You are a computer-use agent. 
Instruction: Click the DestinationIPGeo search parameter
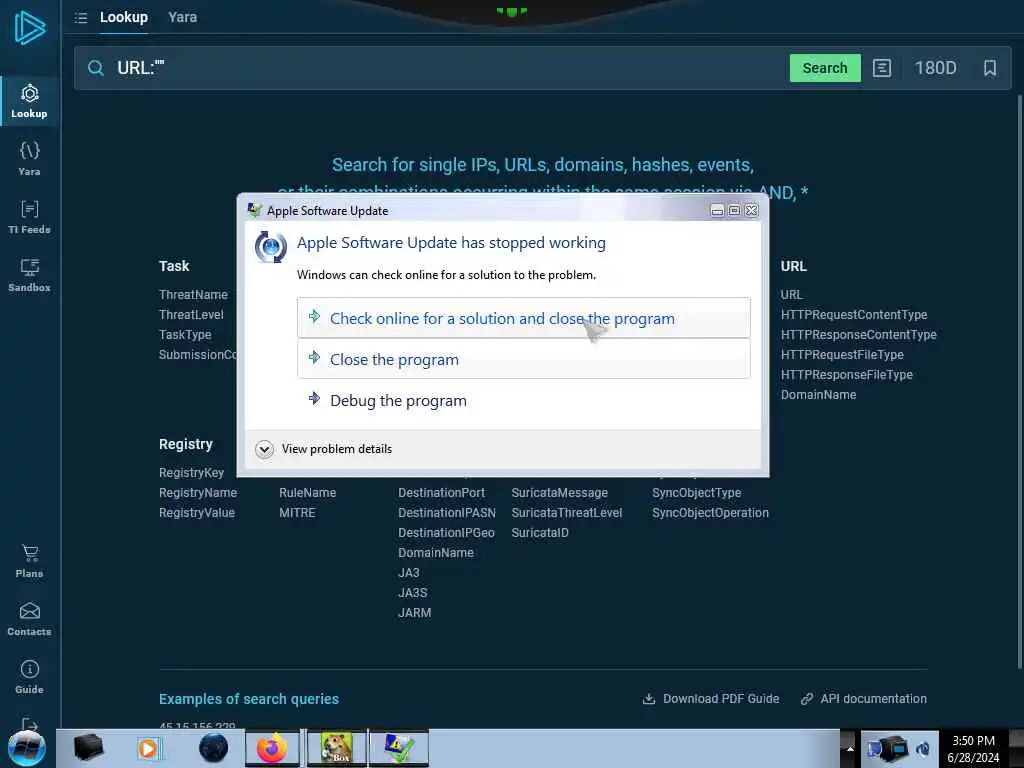[x=446, y=533]
